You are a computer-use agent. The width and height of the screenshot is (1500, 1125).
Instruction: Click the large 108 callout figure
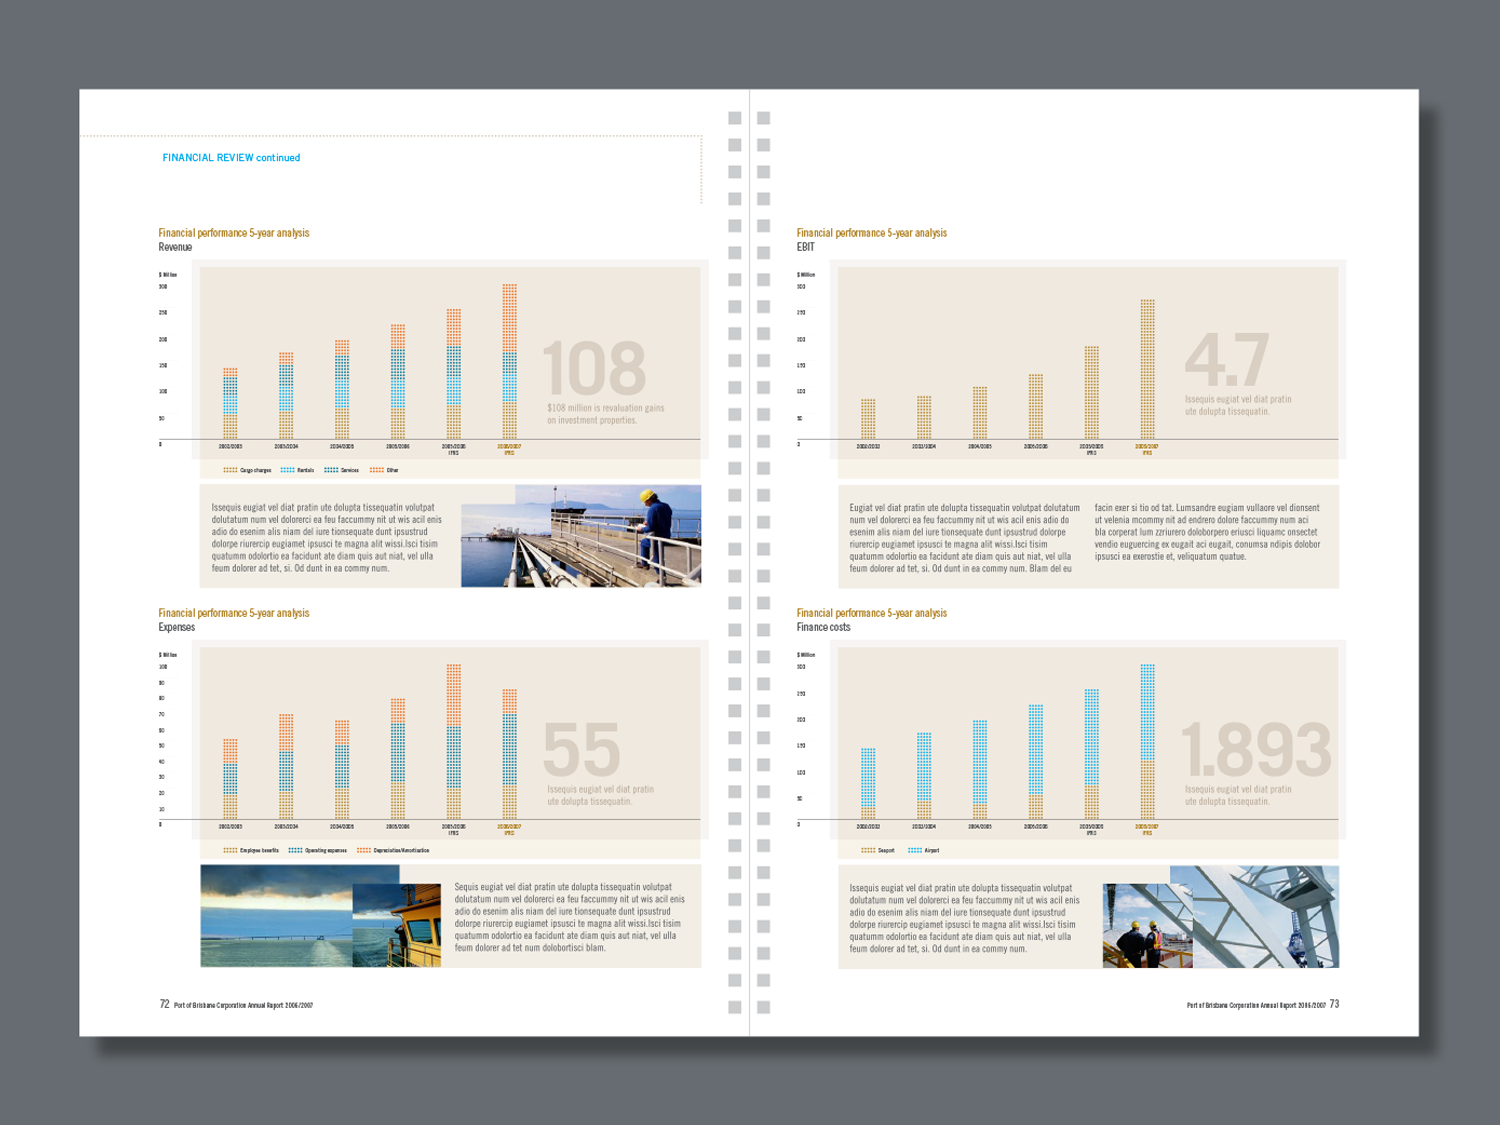coord(594,369)
